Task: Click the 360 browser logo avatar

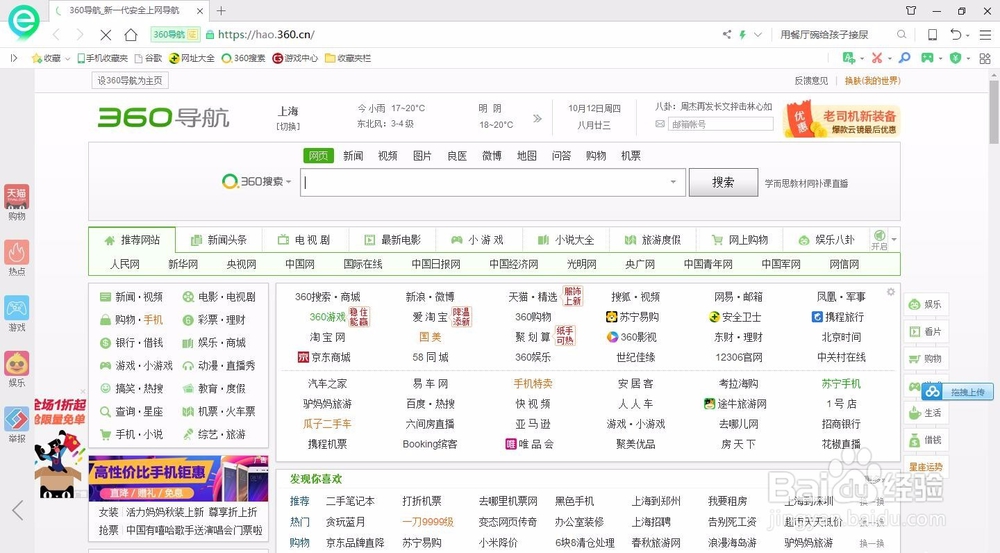Action: tap(23, 20)
